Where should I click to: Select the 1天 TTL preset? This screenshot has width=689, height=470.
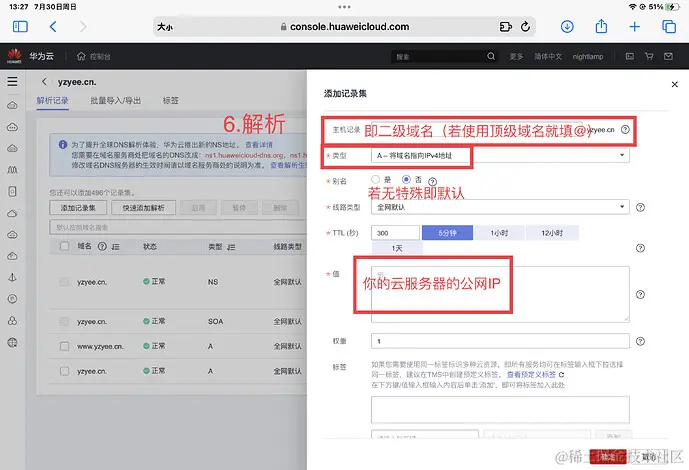(x=397, y=248)
